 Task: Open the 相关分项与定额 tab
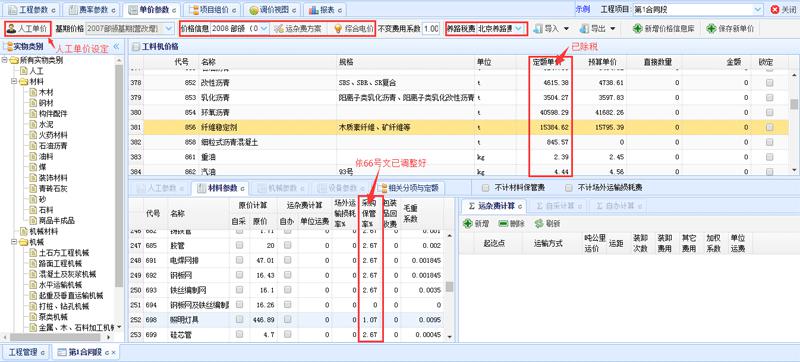tap(410, 188)
